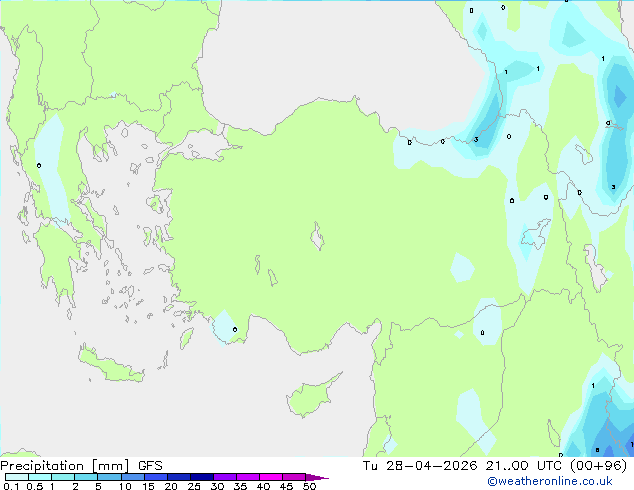Image resolution: width=634 pixels, height=490 pixels.
Task: Click the over-50 legend arrow tip
Action: [x=317, y=477]
